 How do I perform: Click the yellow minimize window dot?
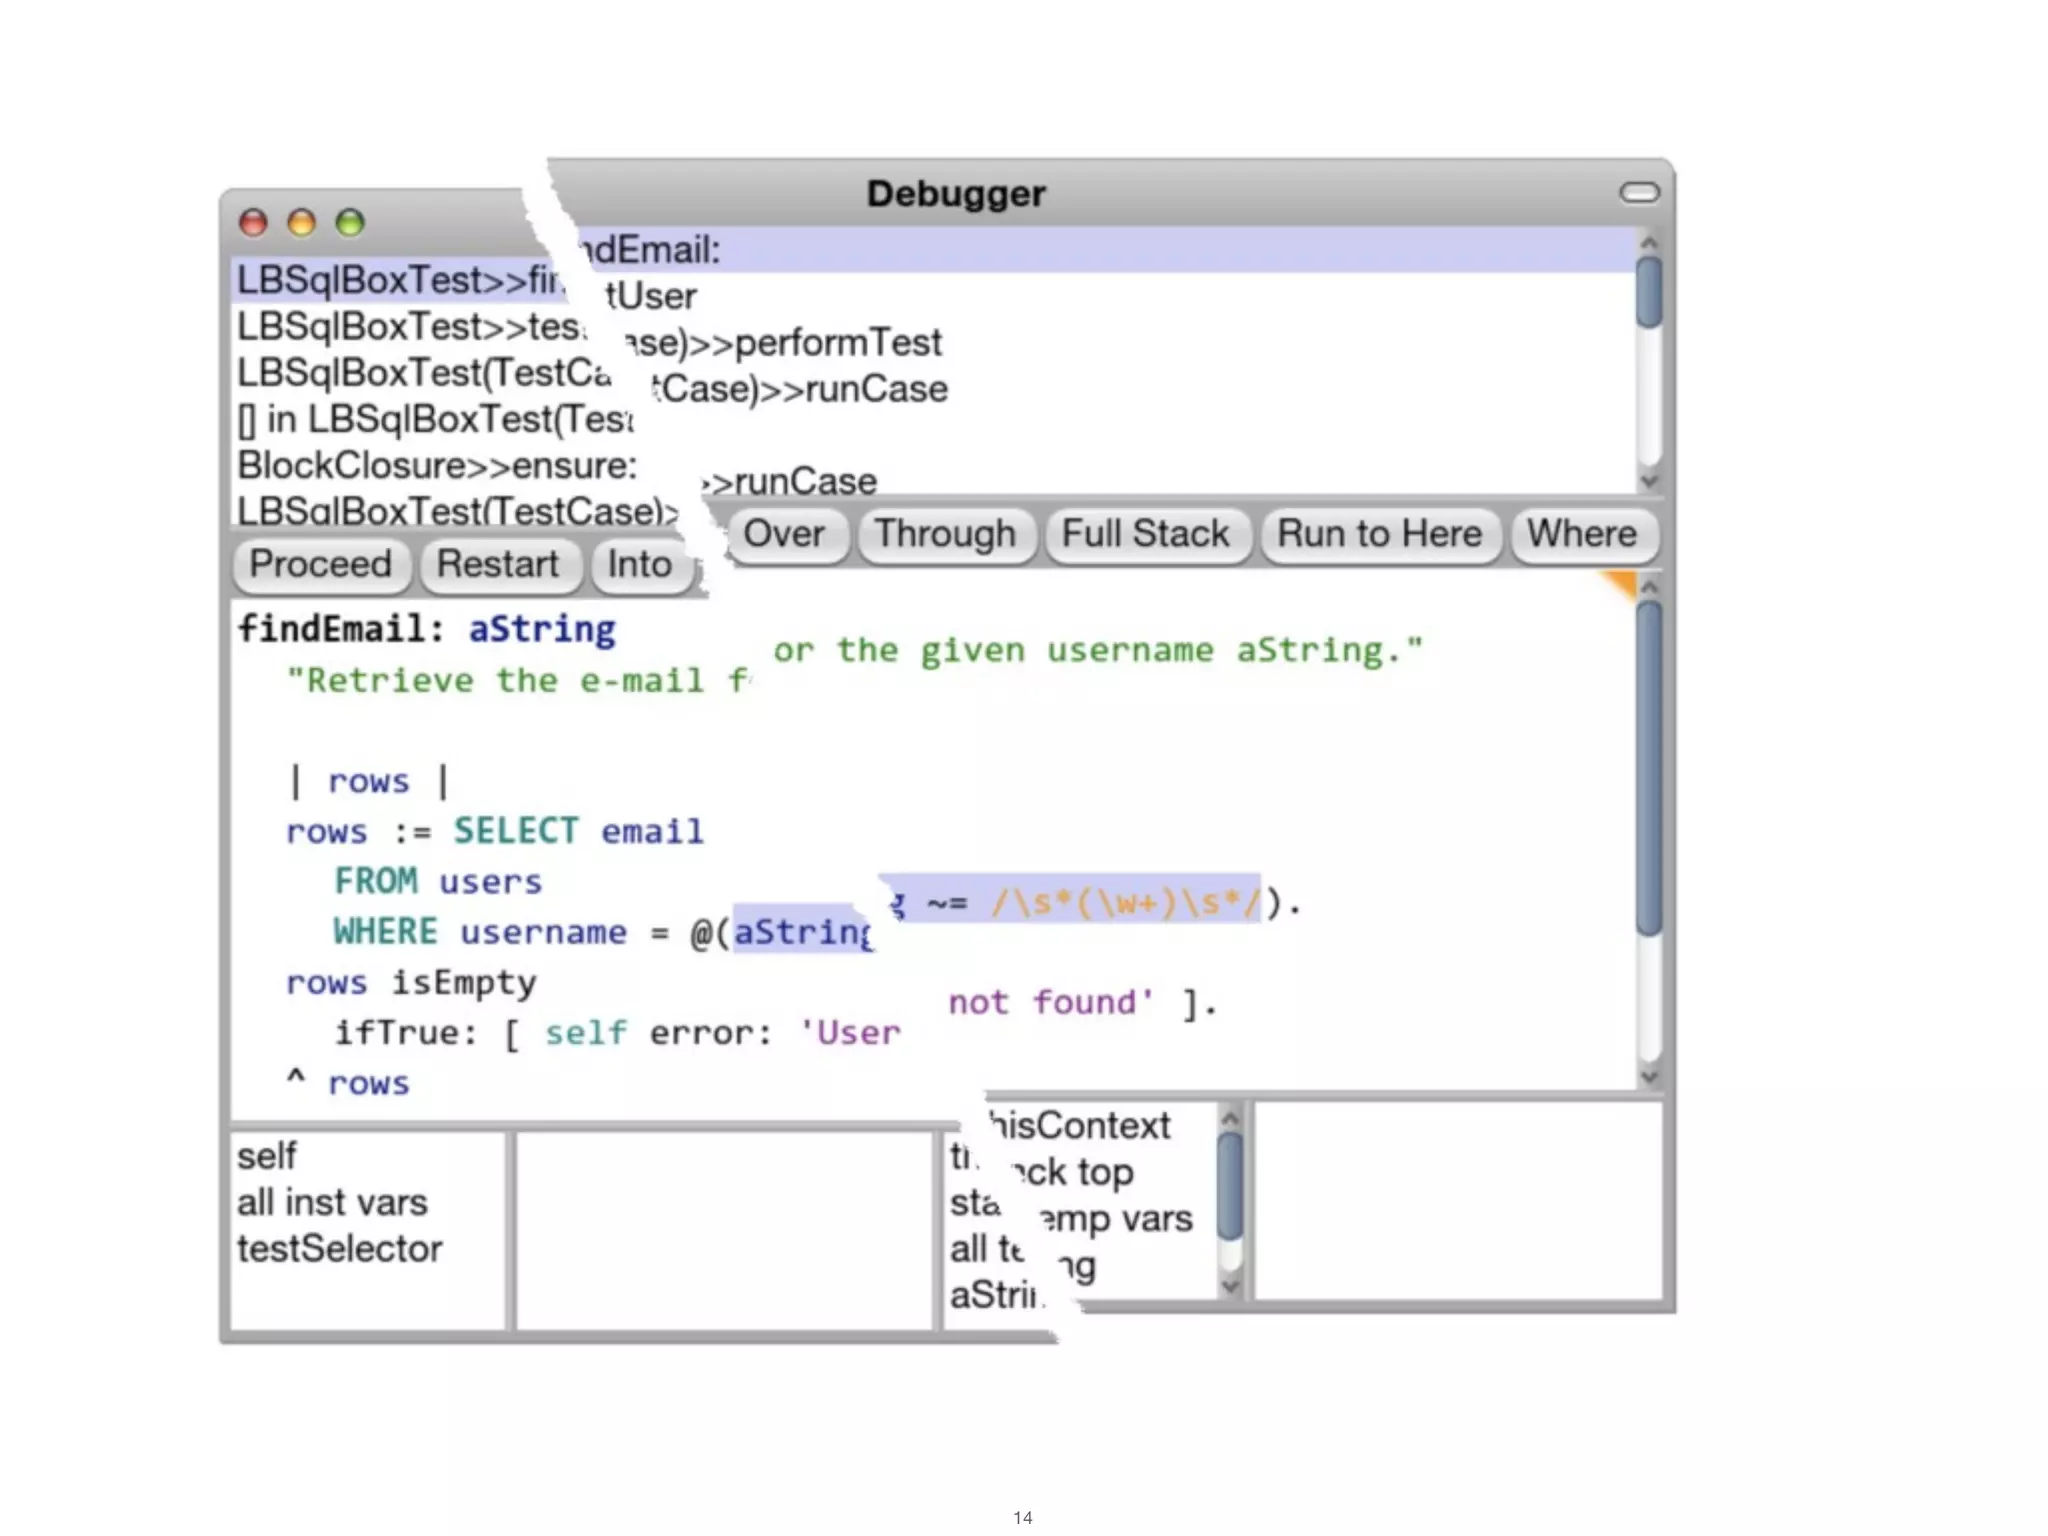pos(301,222)
